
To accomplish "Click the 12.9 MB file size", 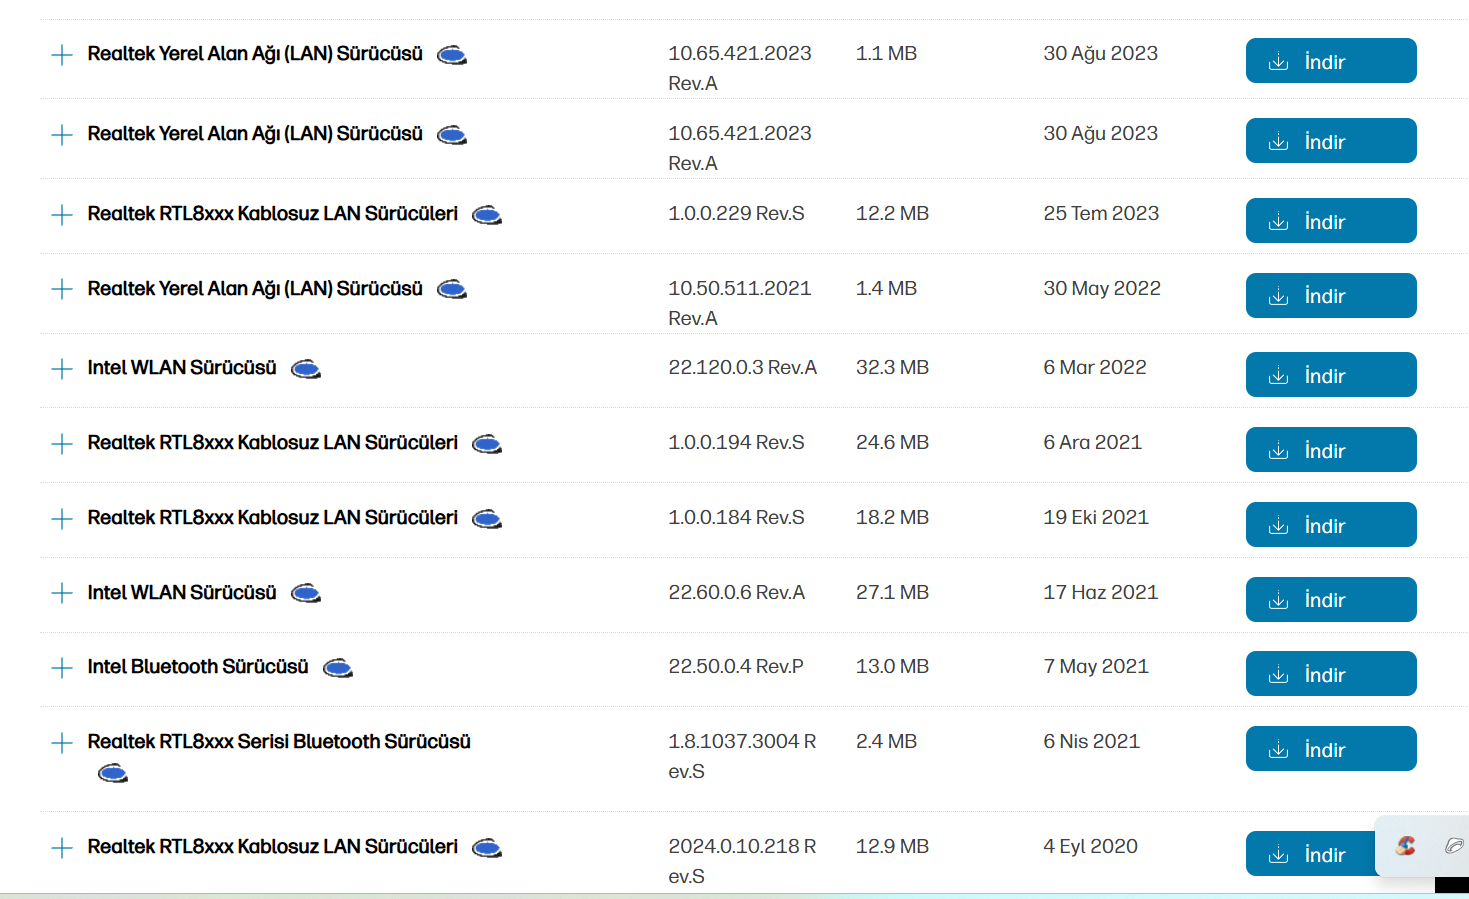I will [x=892, y=847].
